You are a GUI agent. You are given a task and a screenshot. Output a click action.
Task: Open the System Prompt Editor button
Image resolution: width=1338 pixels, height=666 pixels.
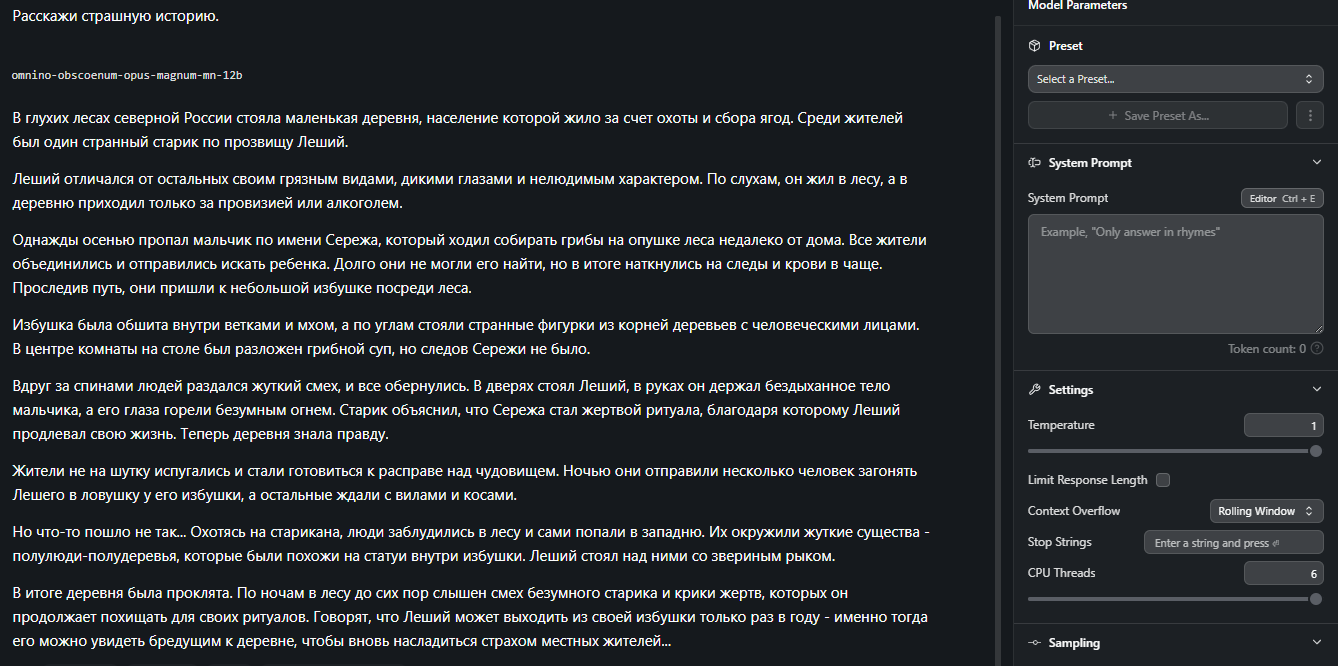tap(1282, 198)
